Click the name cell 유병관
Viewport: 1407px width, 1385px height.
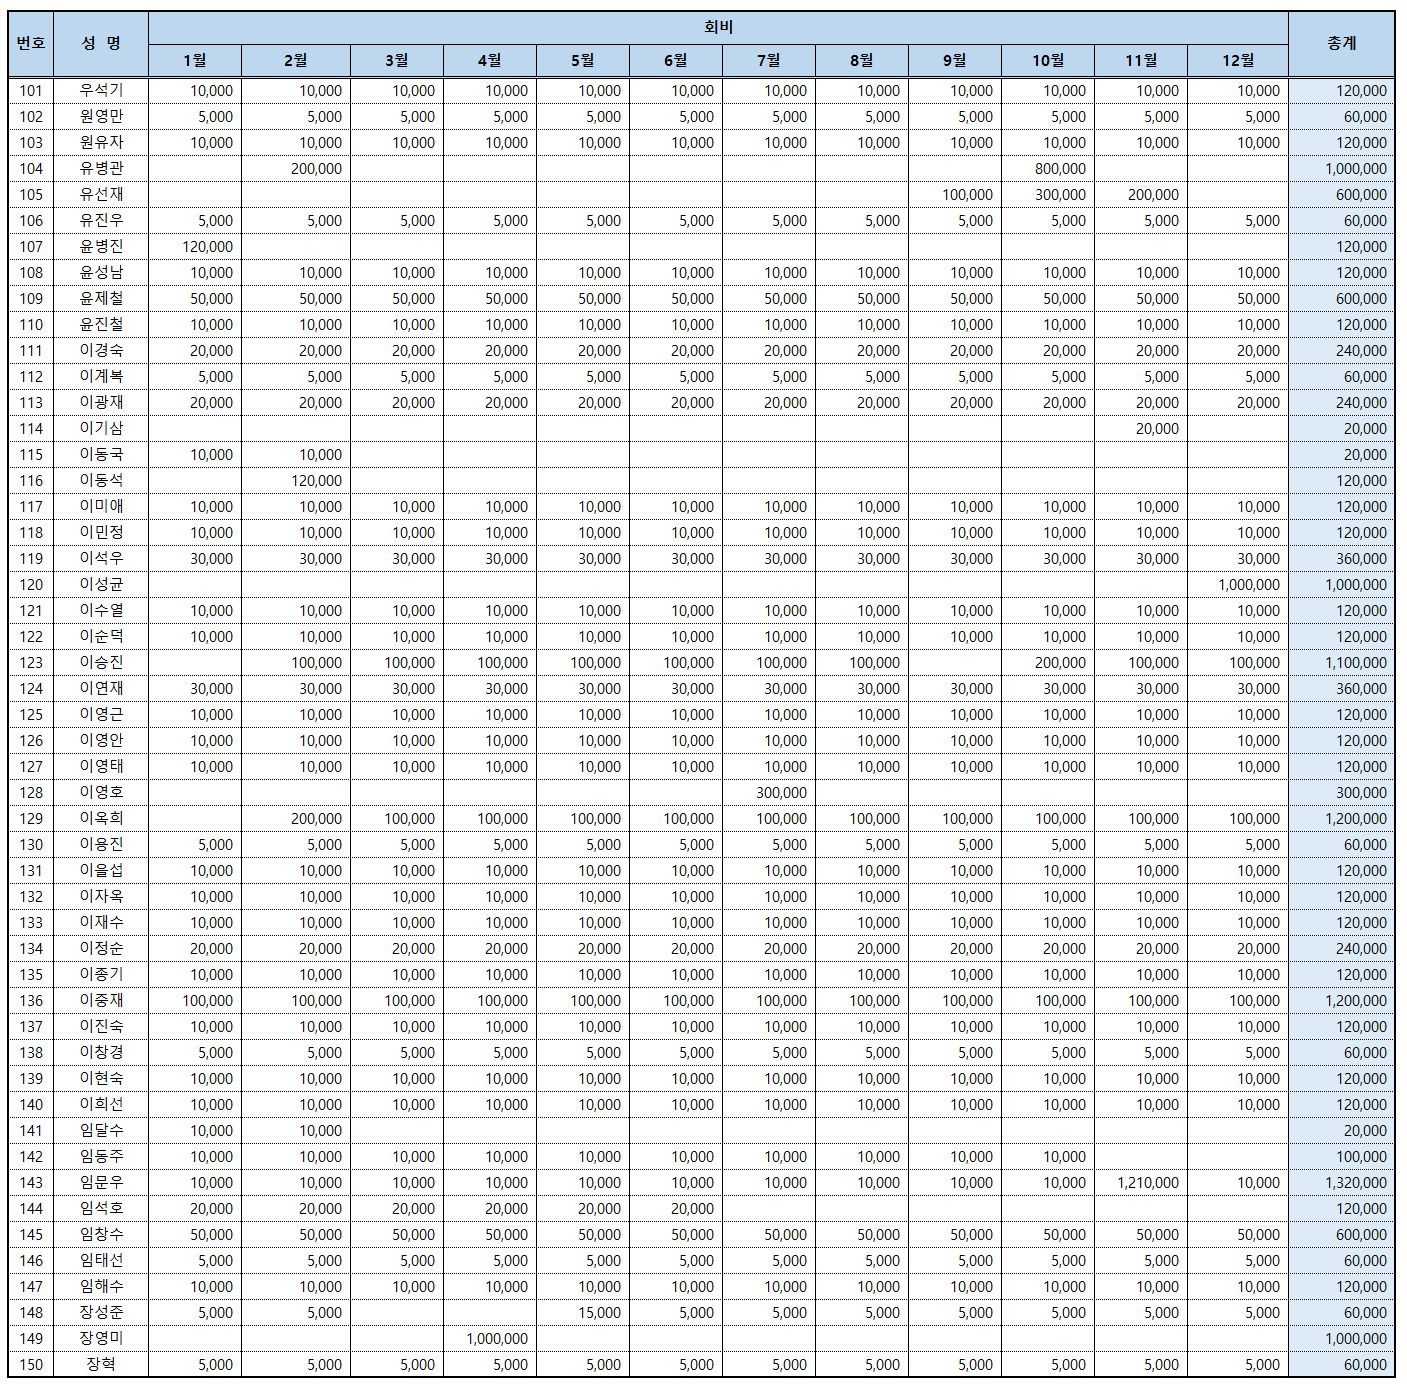pos(101,169)
